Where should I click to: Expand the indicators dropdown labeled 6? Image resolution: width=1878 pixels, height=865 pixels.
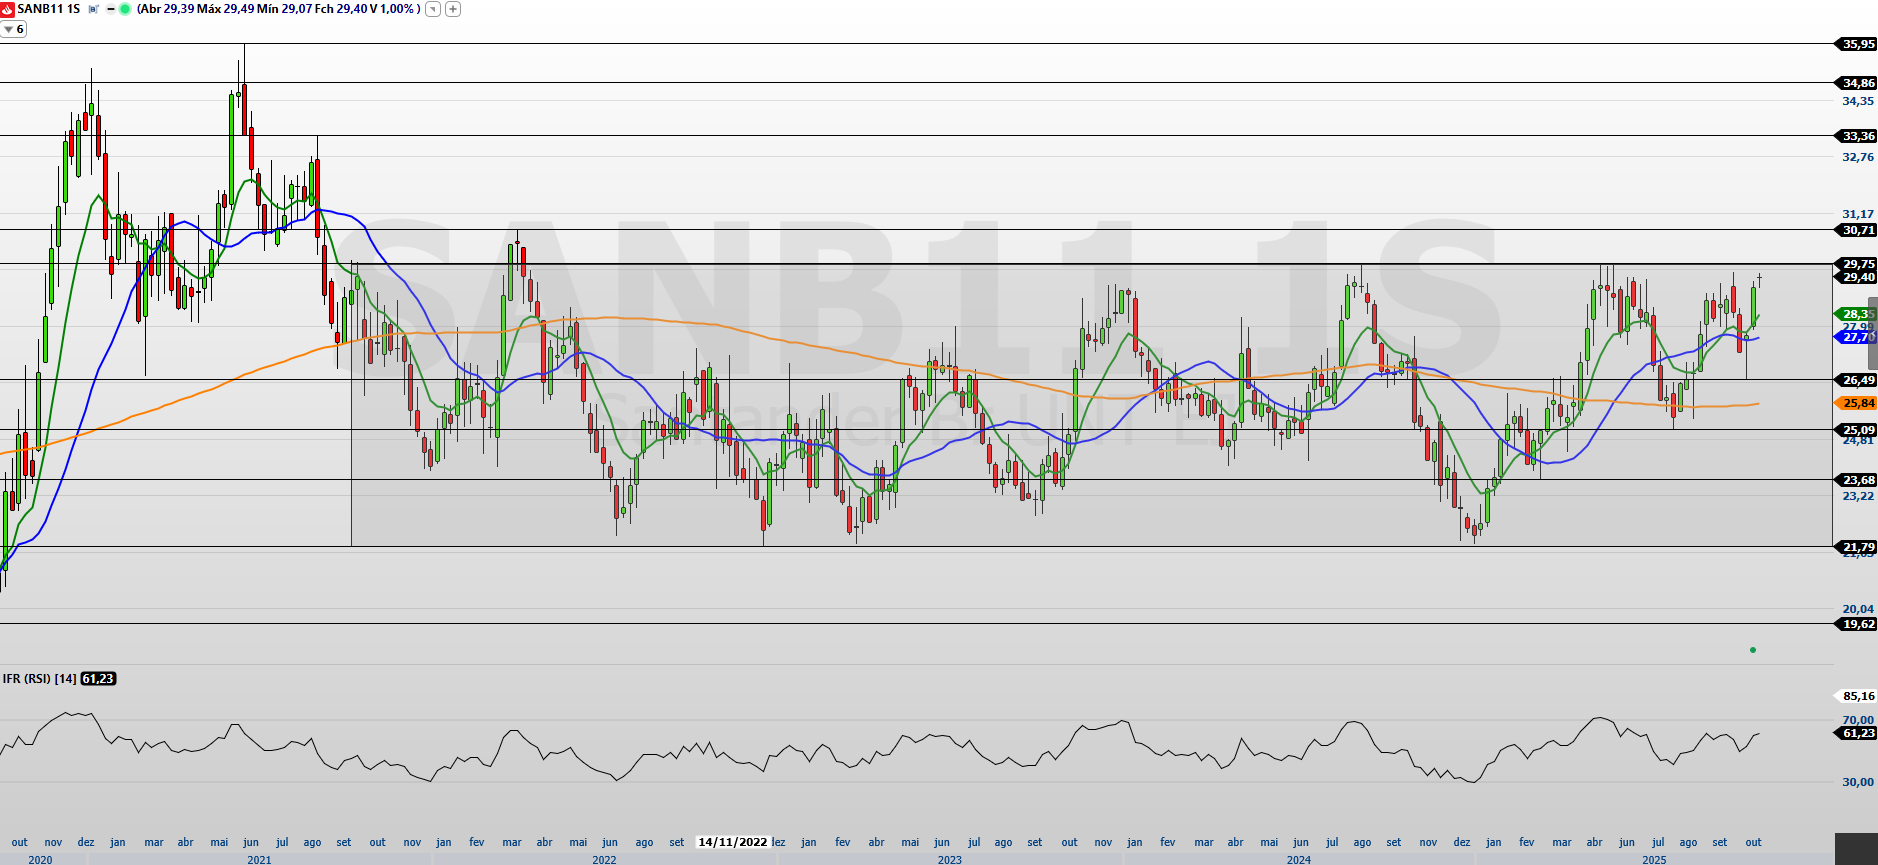[x=14, y=29]
